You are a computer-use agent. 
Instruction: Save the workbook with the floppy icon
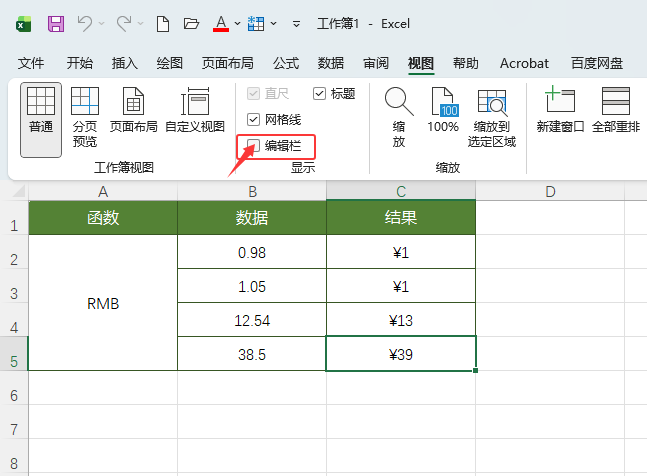click(x=56, y=24)
